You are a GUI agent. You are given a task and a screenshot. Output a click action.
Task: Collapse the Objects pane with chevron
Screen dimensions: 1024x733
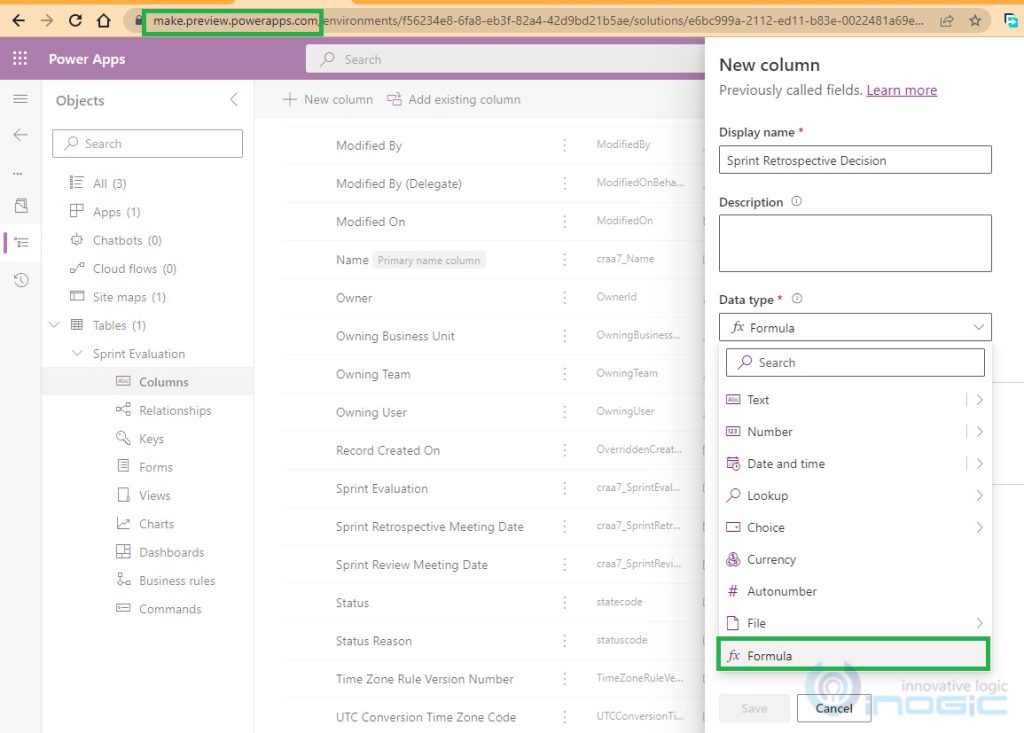click(234, 99)
